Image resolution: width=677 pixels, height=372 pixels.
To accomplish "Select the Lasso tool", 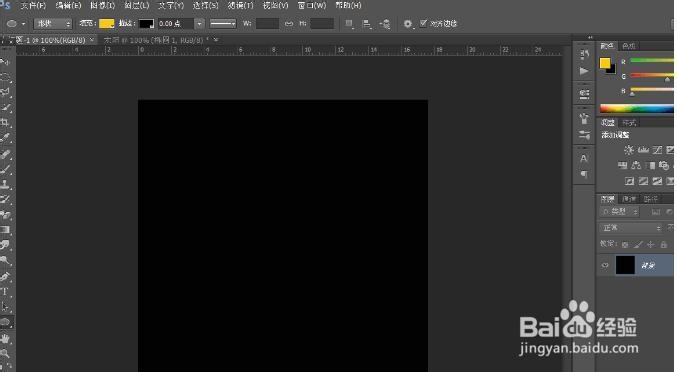I will (5, 92).
